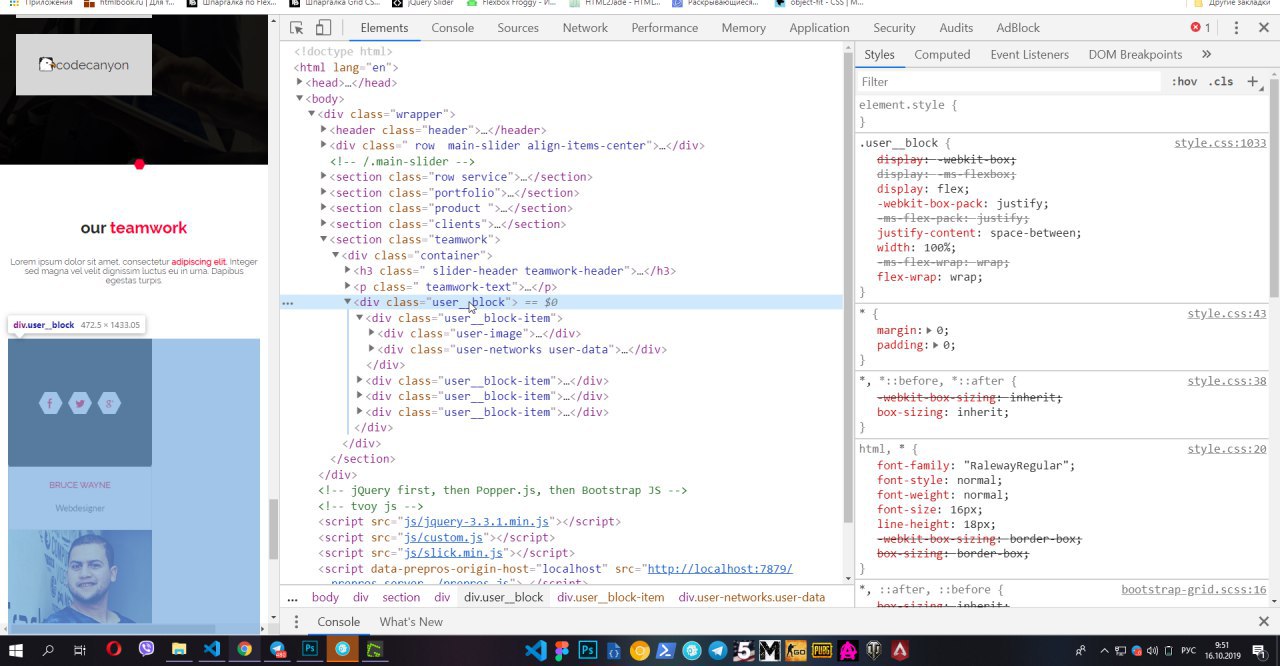Open the notification center icon
The image size is (1280, 666).
click(x=1261, y=651)
